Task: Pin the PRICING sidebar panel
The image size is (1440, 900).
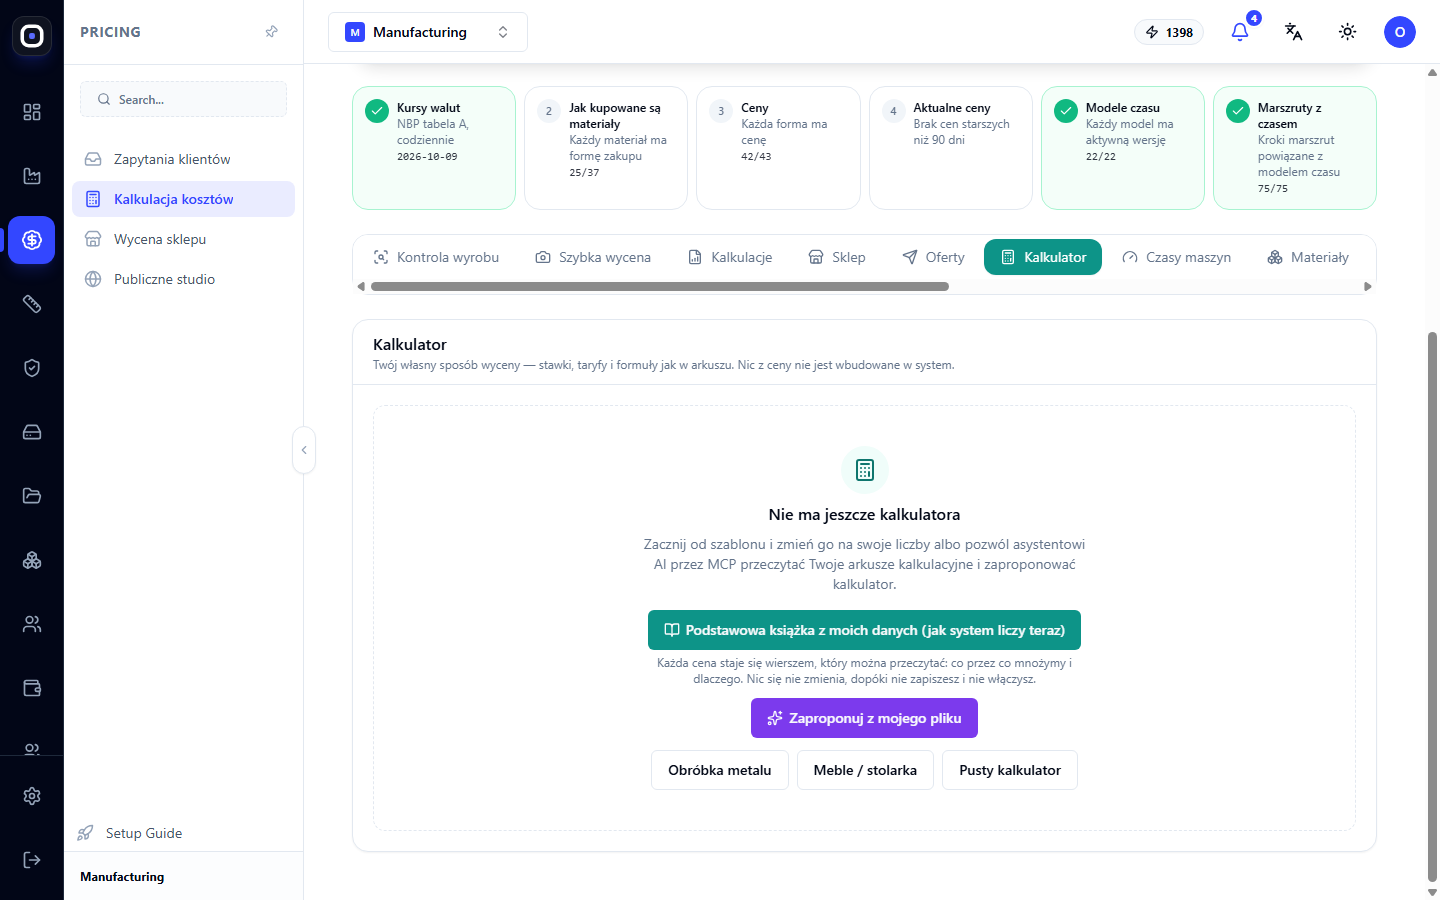Action: coord(271,32)
